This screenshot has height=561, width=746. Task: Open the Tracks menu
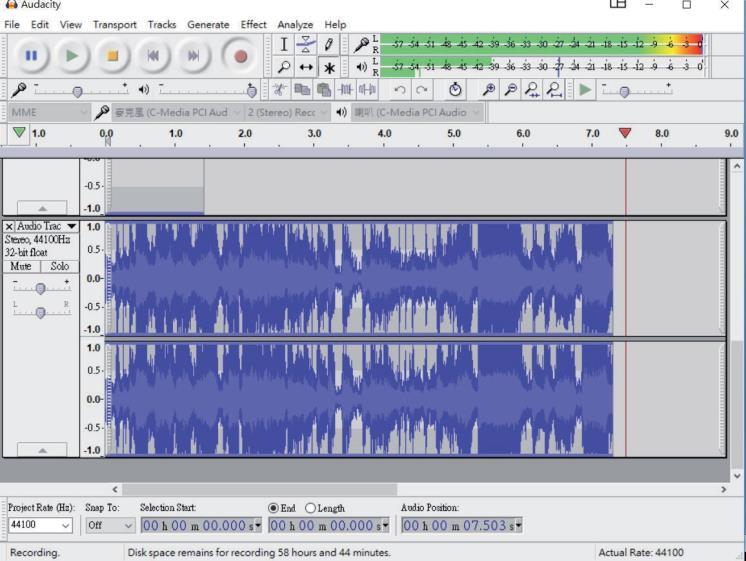pos(162,24)
